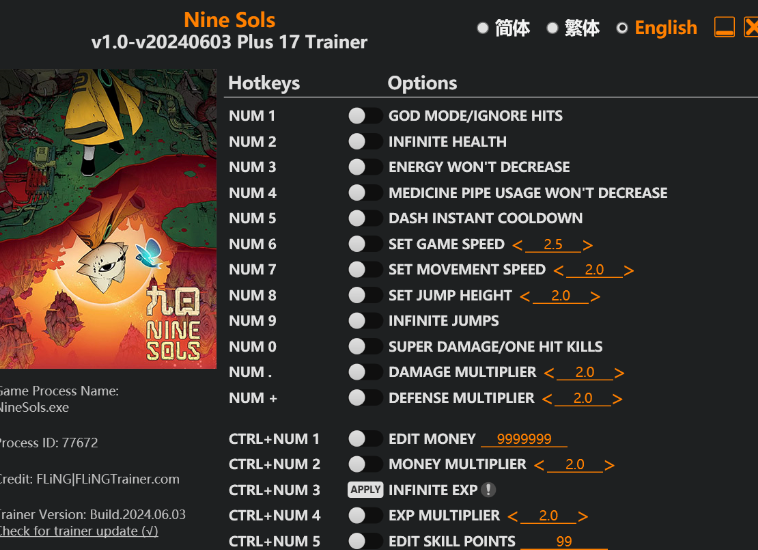Click the FLiNGTrainer.com credit text
Screen dimensions: 758x550
pyautogui.click(x=89, y=479)
